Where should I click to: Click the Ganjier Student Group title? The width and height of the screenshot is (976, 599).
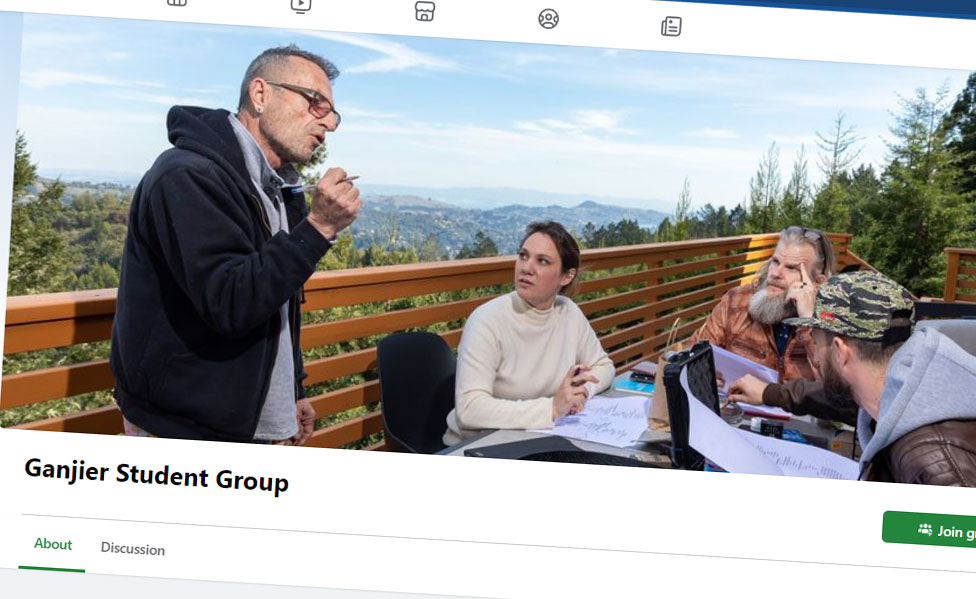(156, 475)
